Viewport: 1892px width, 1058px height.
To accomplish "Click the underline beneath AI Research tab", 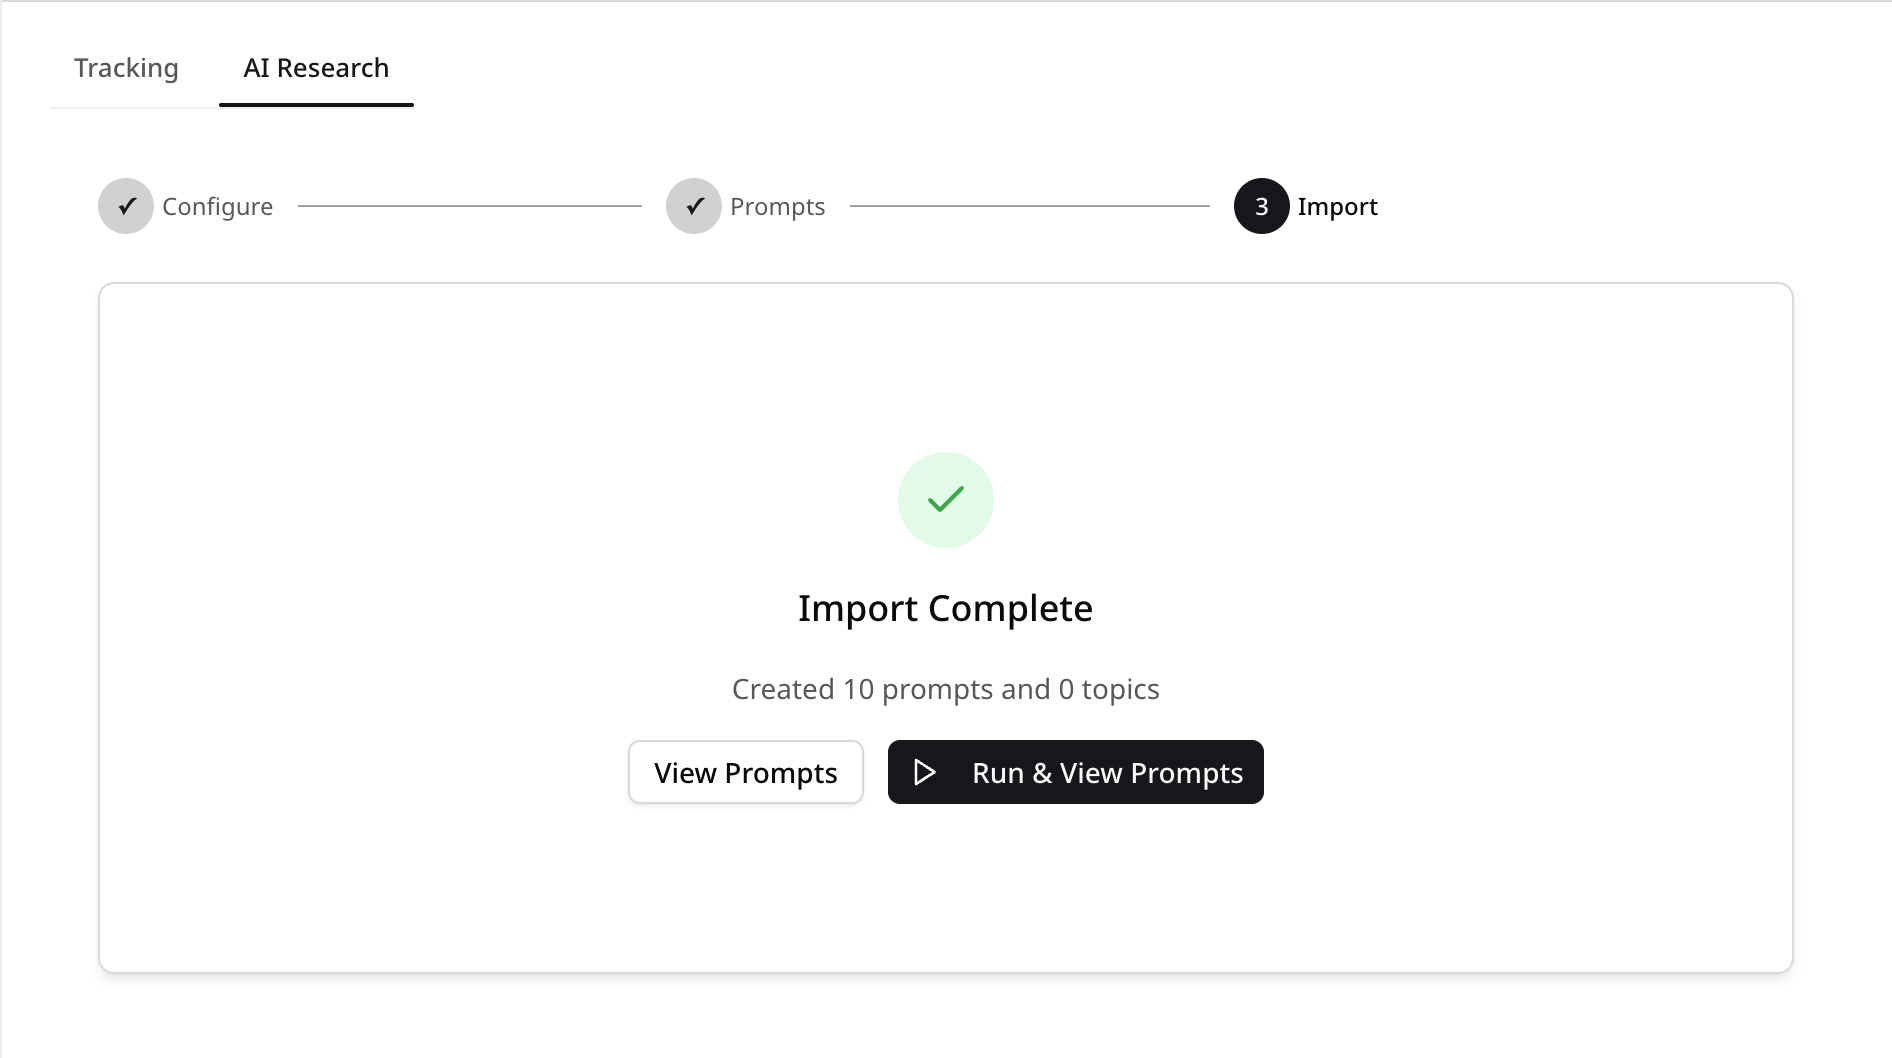I will [x=316, y=104].
